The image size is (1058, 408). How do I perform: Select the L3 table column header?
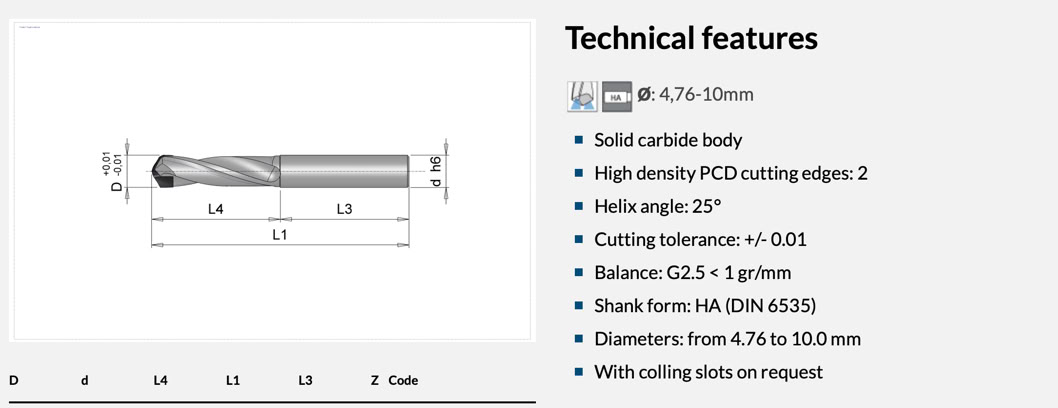coord(305,381)
